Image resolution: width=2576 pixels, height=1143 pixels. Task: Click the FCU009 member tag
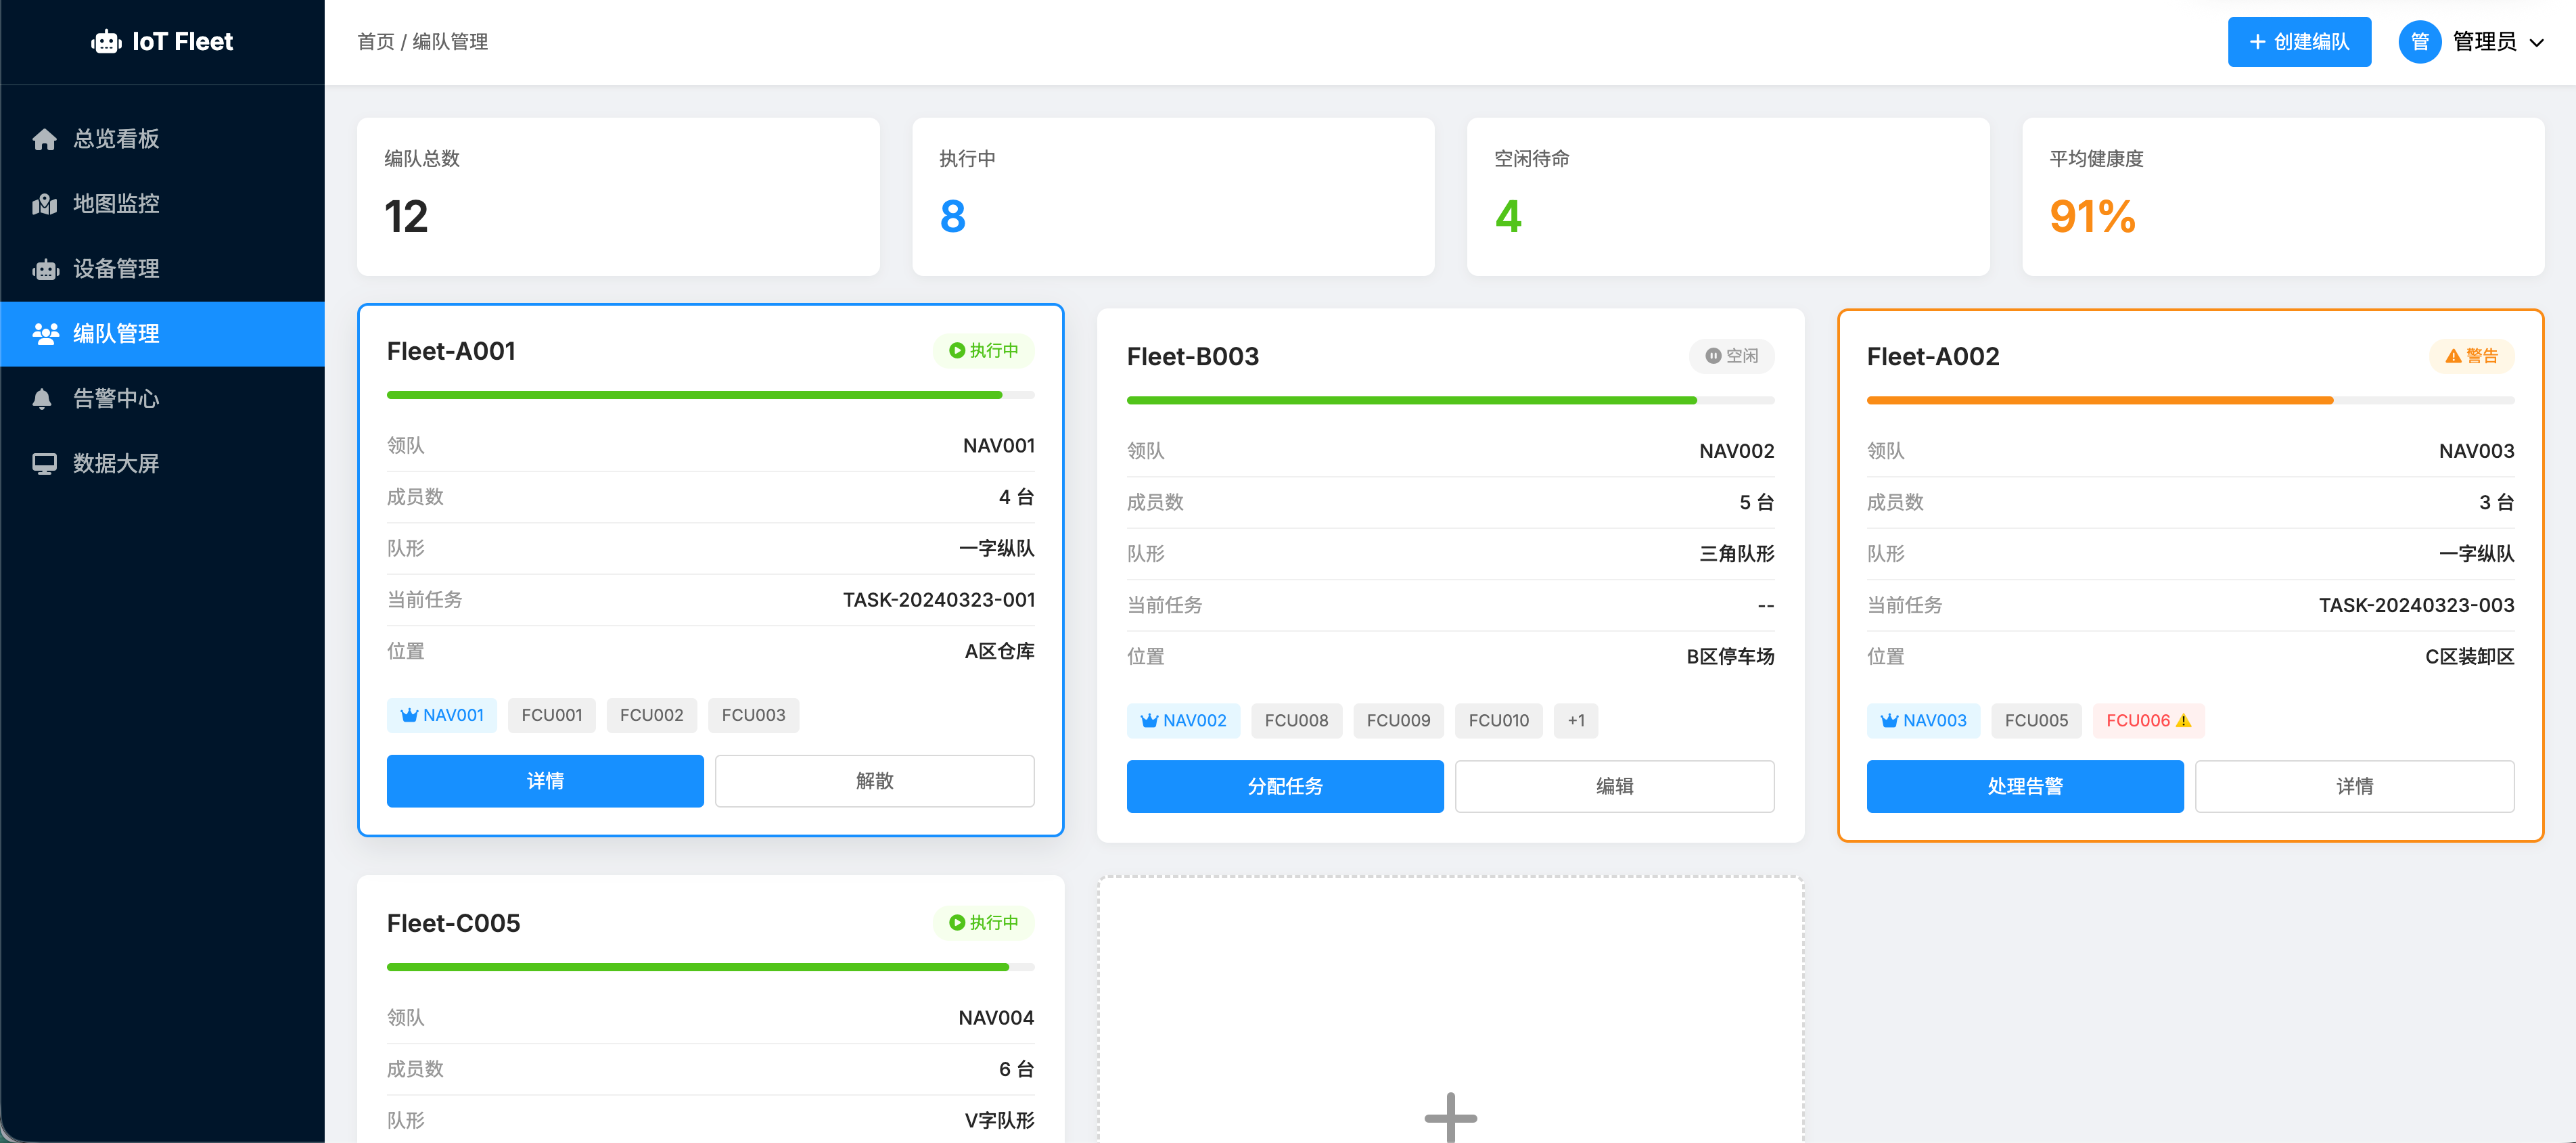pyautogui.click(x=1399, y=720)
